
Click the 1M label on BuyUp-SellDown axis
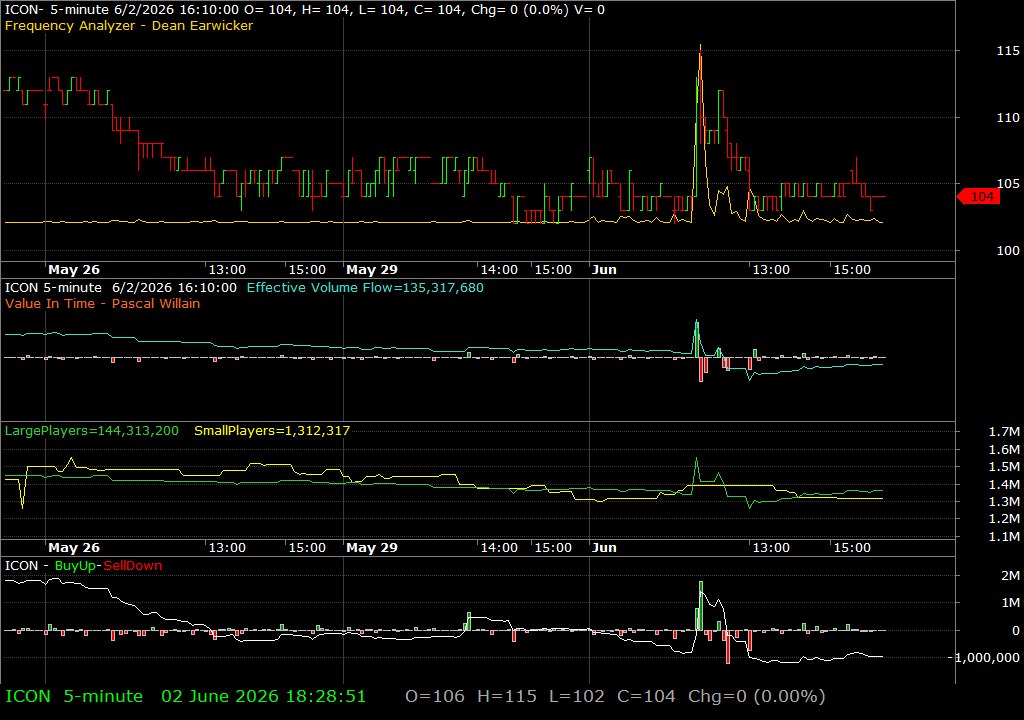click(x=1010, y=603)
